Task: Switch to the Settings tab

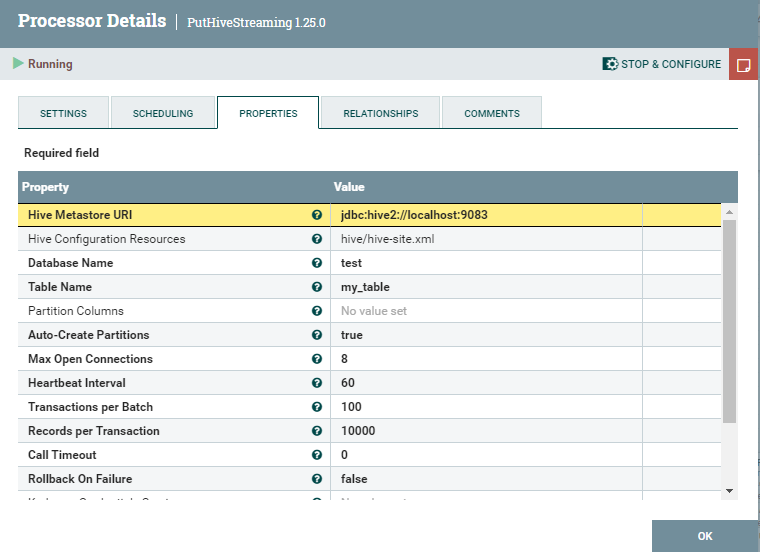Action: pyautogui.click(x=63, y=113)
